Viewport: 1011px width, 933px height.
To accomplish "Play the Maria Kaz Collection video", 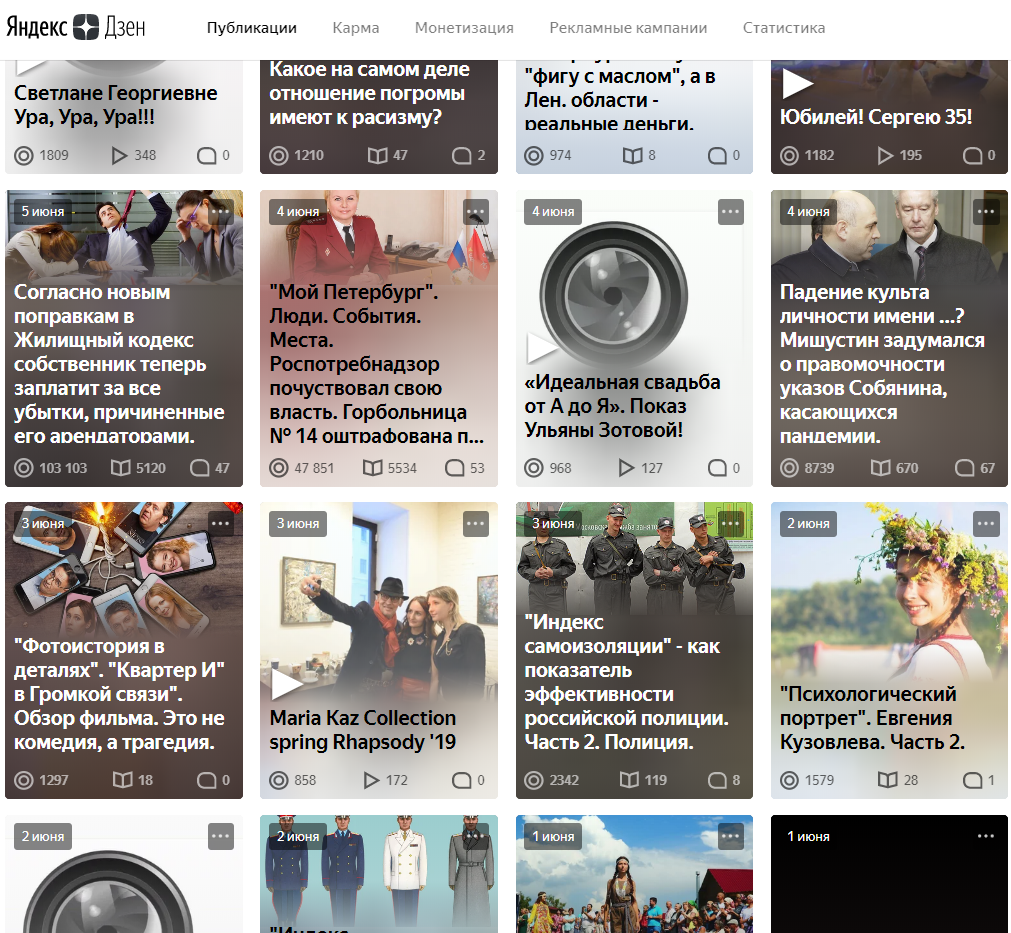I will pyautogui.click(x=286, y=684).
